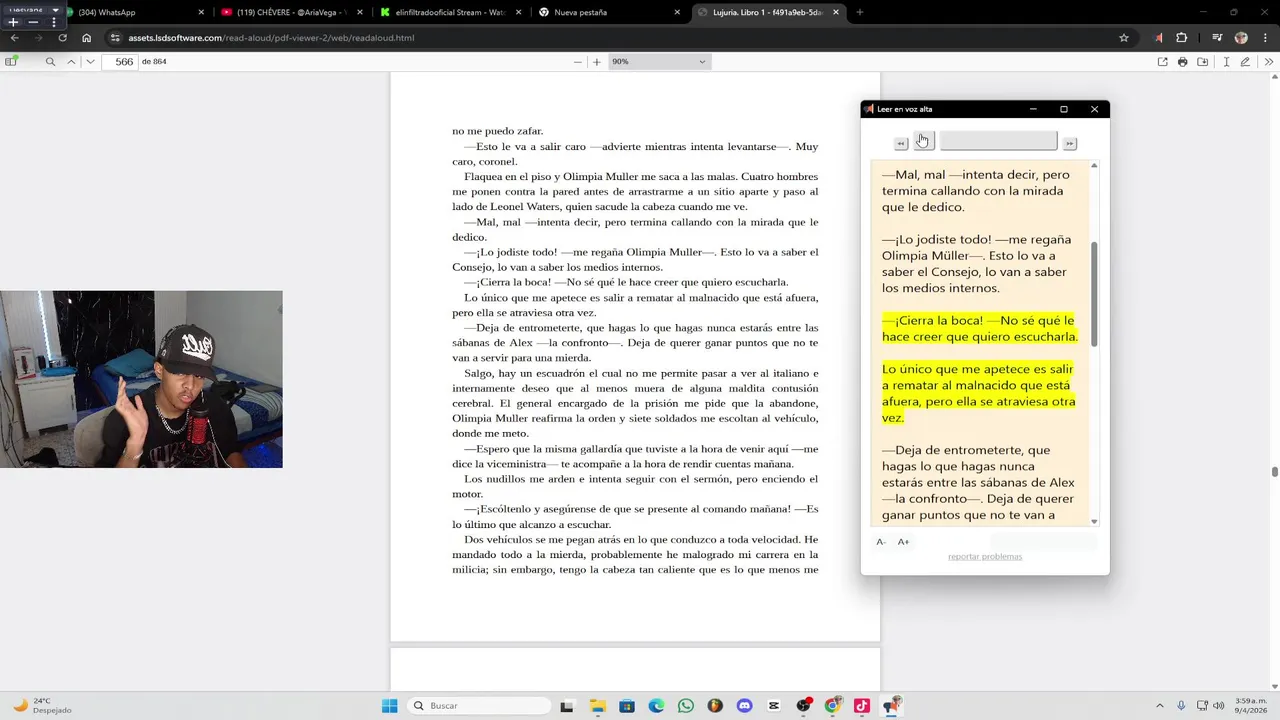Viewport: 1280px width, 720px height.
Task: Open Google Chrome from taskbar
Action: click(x=832, y=706)
